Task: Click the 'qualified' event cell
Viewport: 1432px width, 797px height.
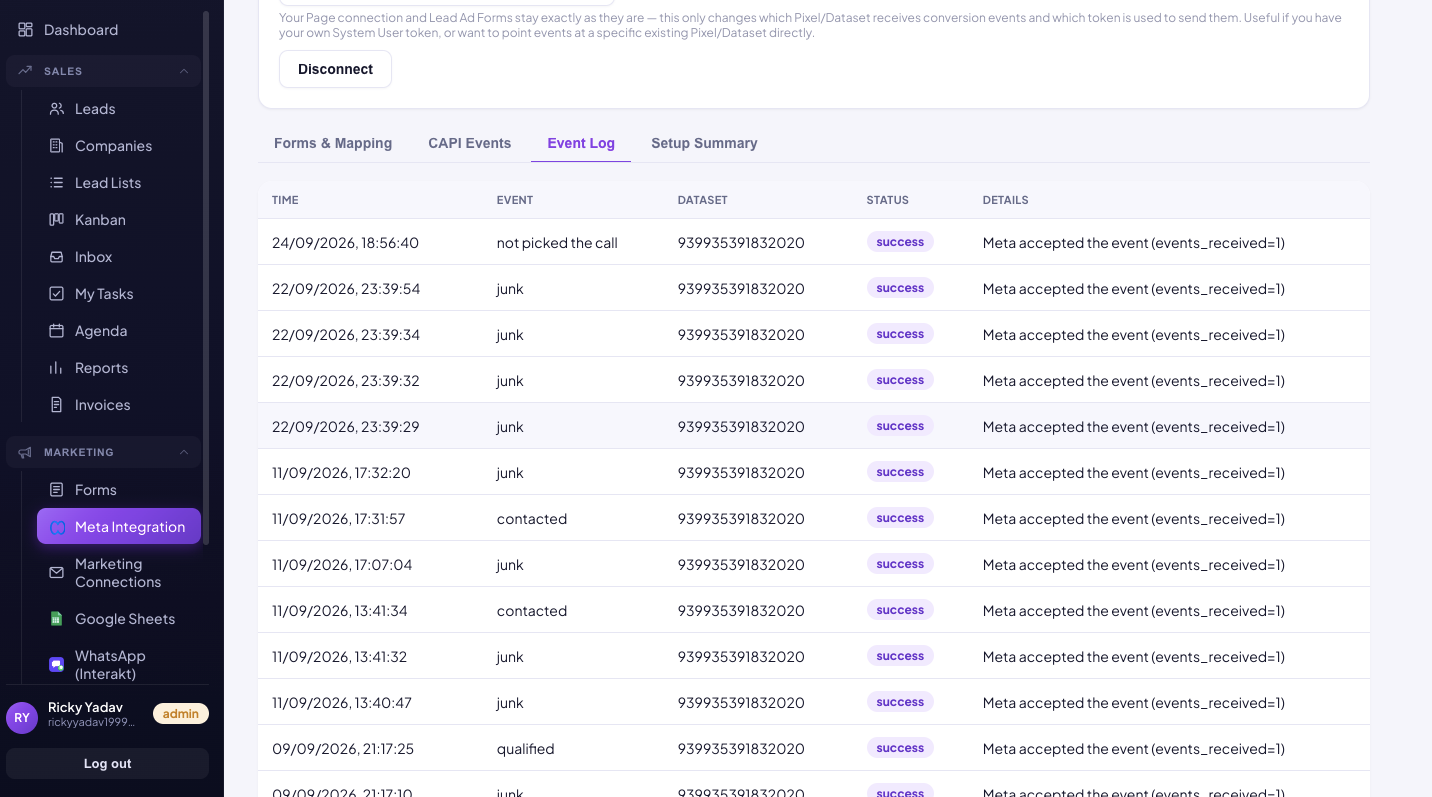Action: 526,749
